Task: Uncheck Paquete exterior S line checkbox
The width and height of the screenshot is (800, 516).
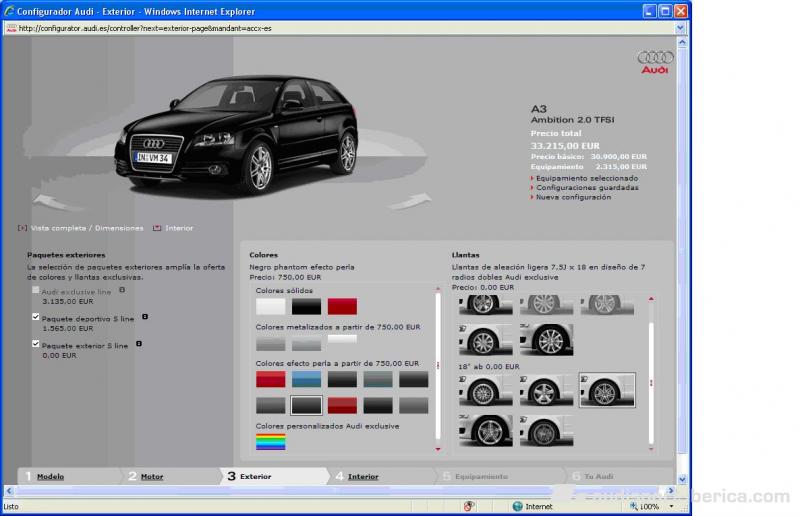Action: [36, 344]
